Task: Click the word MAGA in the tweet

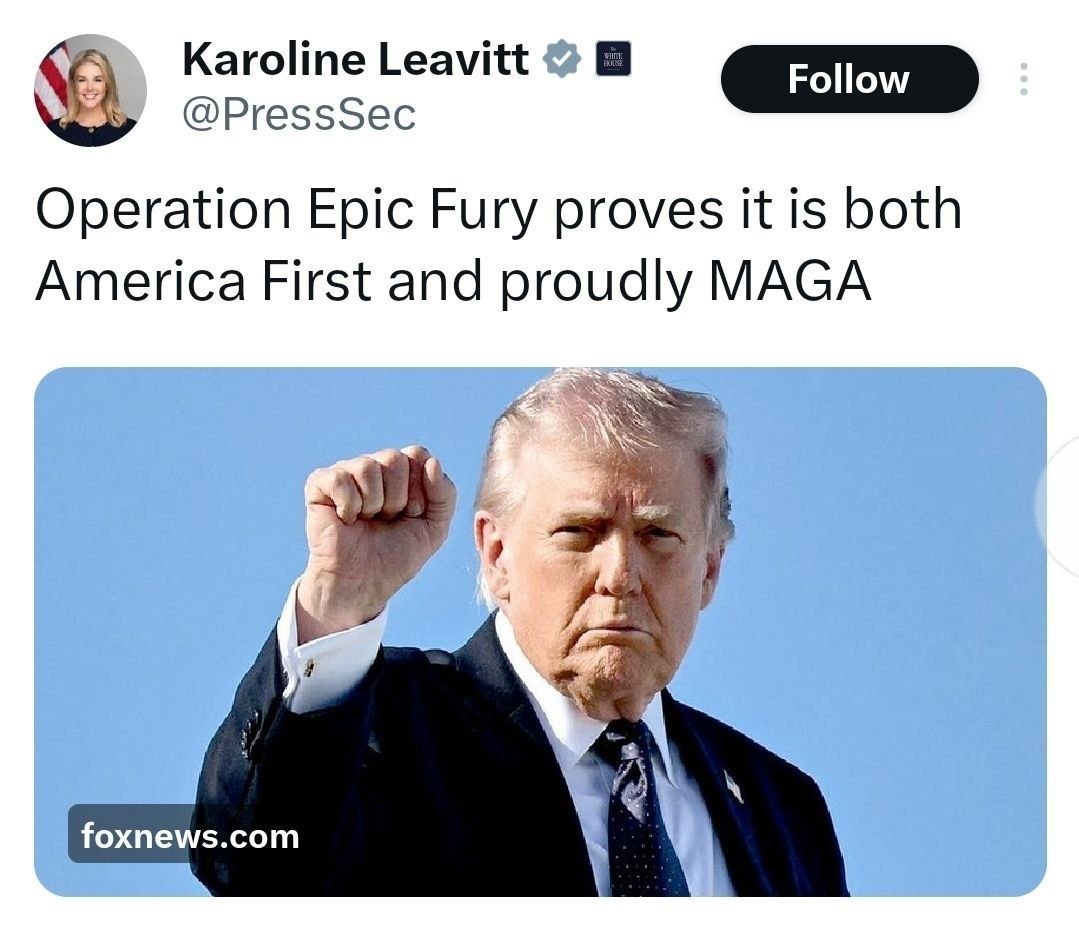Action: point(789,281)
